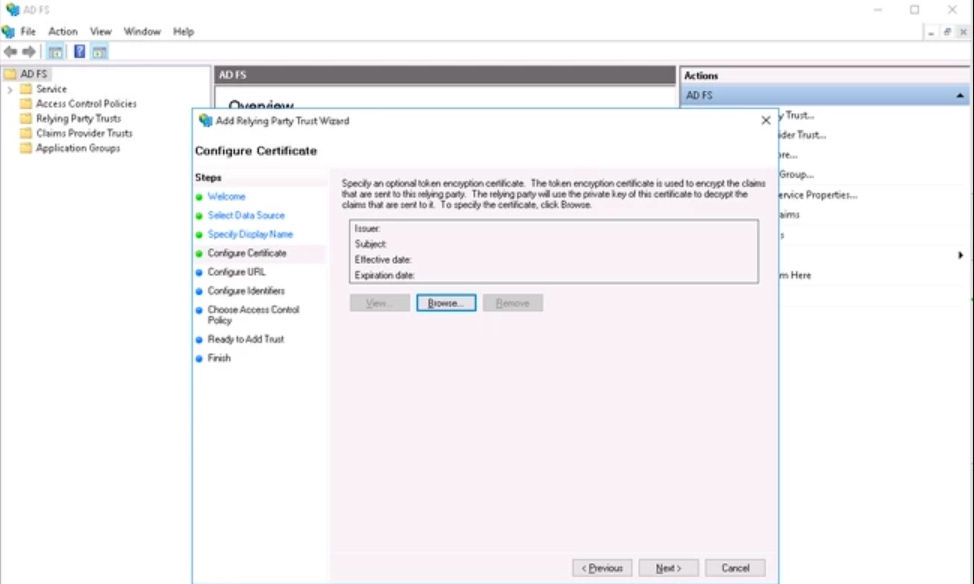Click the Access Control Policies folder icon

tap(26, 104)
